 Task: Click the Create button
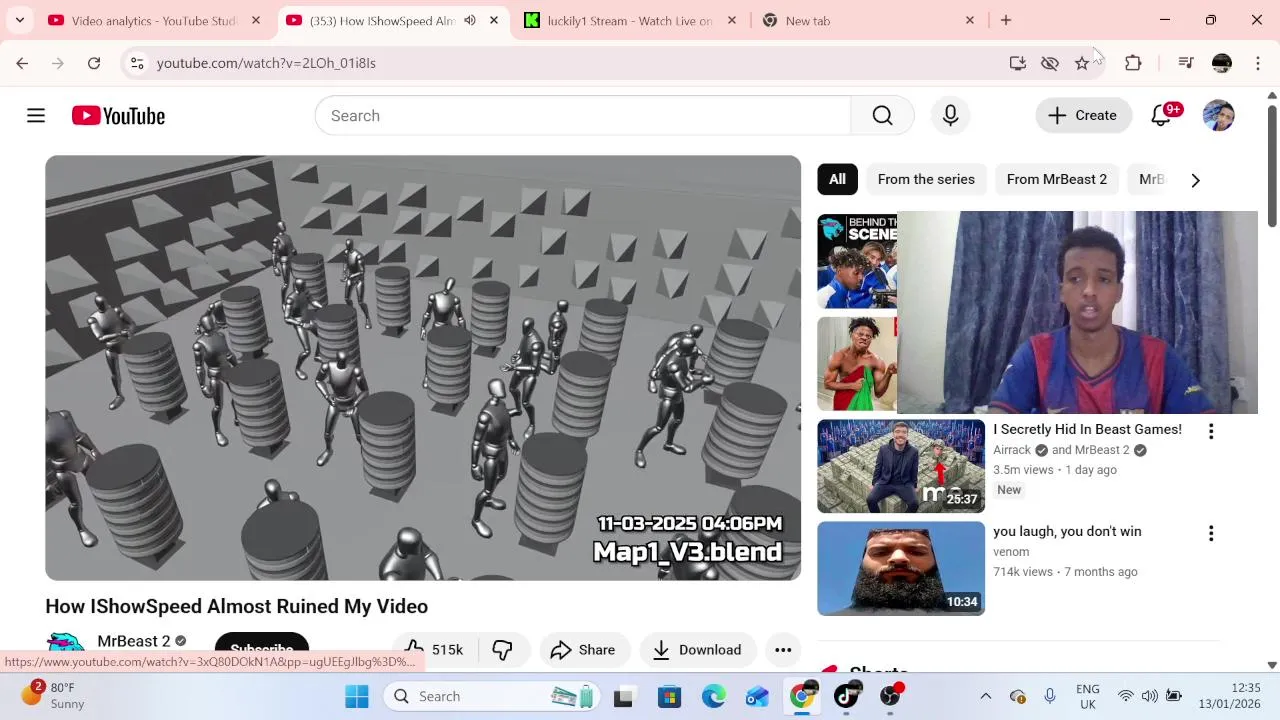[1083, 116]
